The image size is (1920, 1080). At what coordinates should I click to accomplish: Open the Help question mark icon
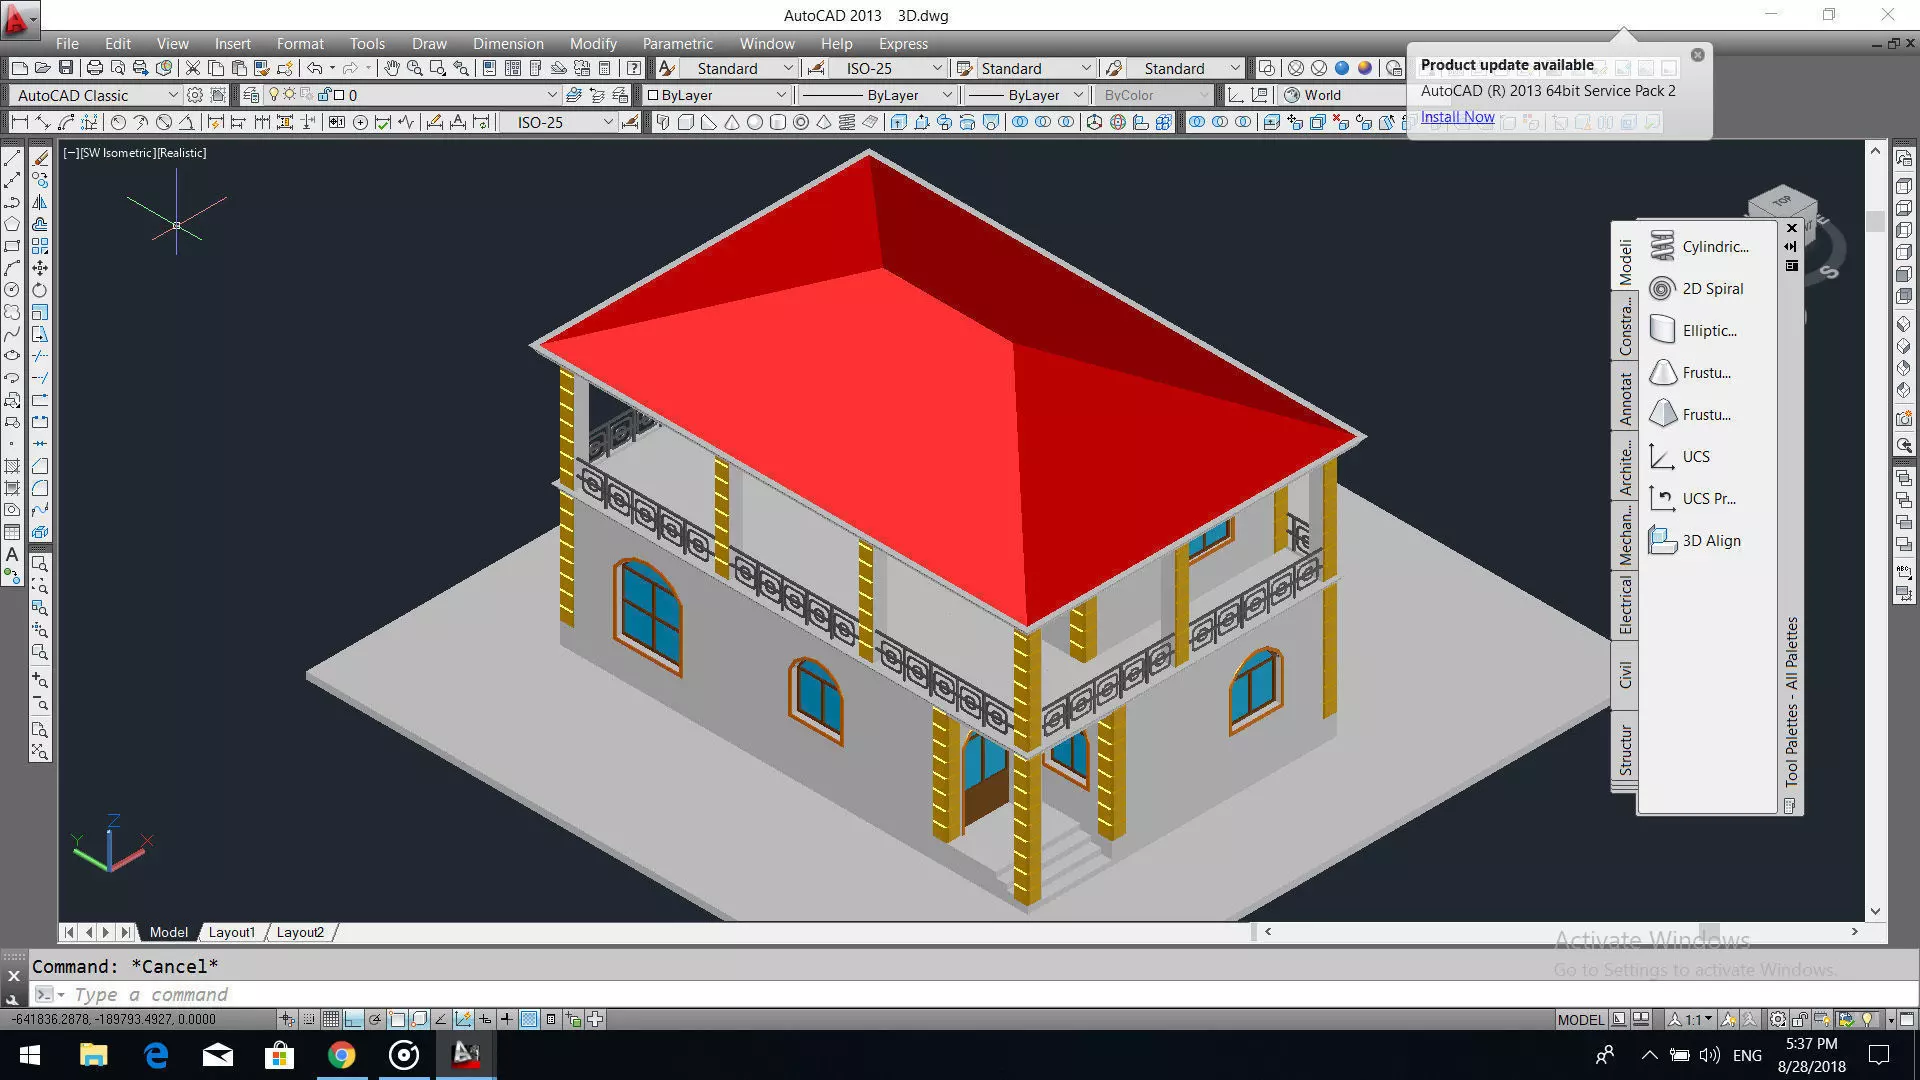633,68
